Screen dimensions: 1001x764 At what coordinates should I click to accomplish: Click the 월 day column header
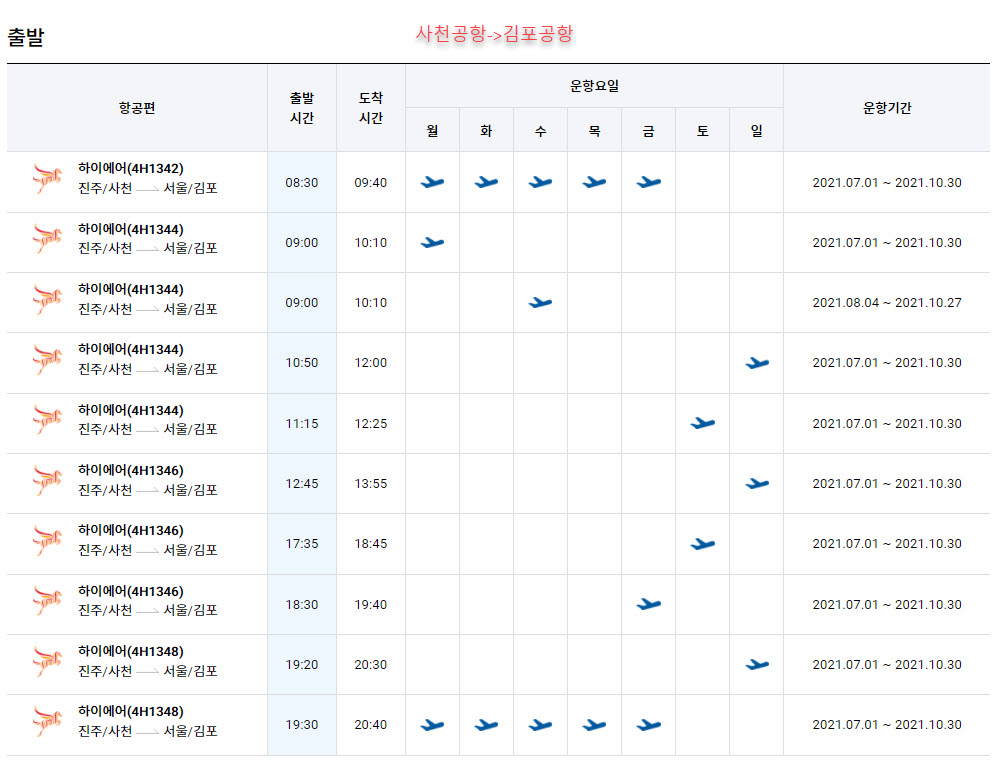432,131
